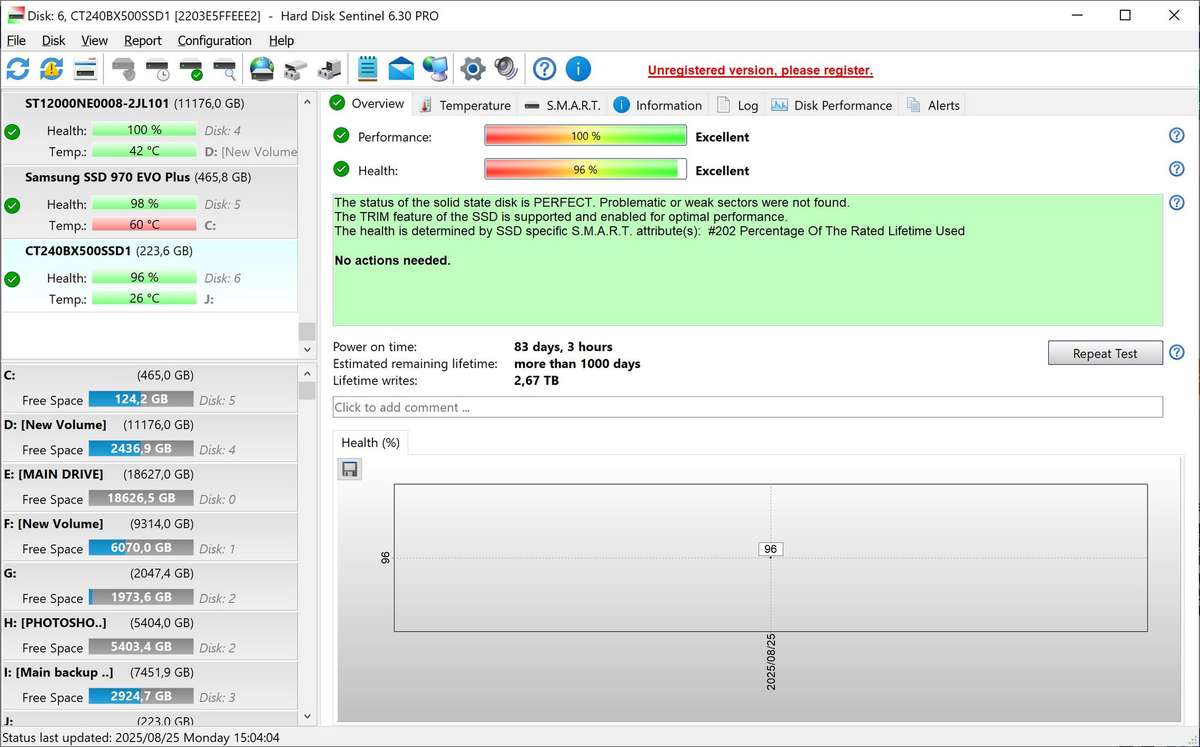1200x747 pixels.
Task: Click the blue refresh arrows toolbar icon
Action: (x=18, y=69)
